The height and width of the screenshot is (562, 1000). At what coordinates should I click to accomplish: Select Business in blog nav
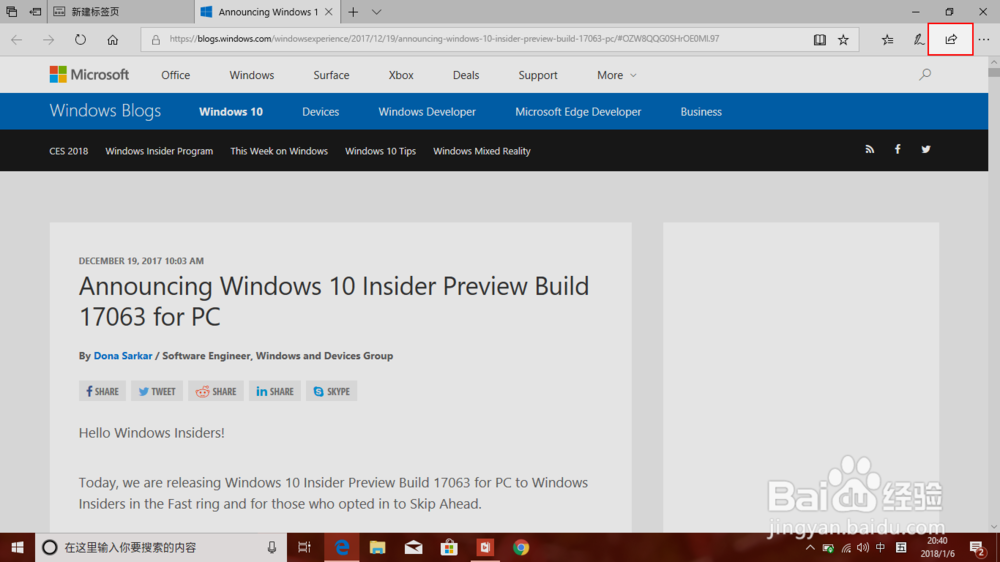click(701, 112)
